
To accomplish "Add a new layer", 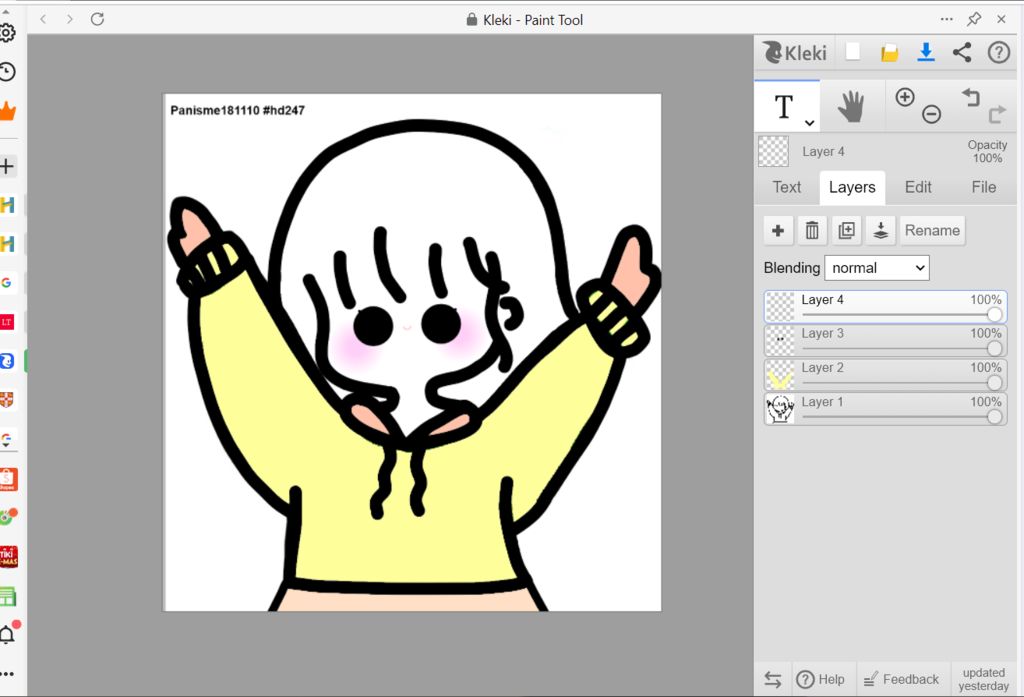I will [778, 231].
